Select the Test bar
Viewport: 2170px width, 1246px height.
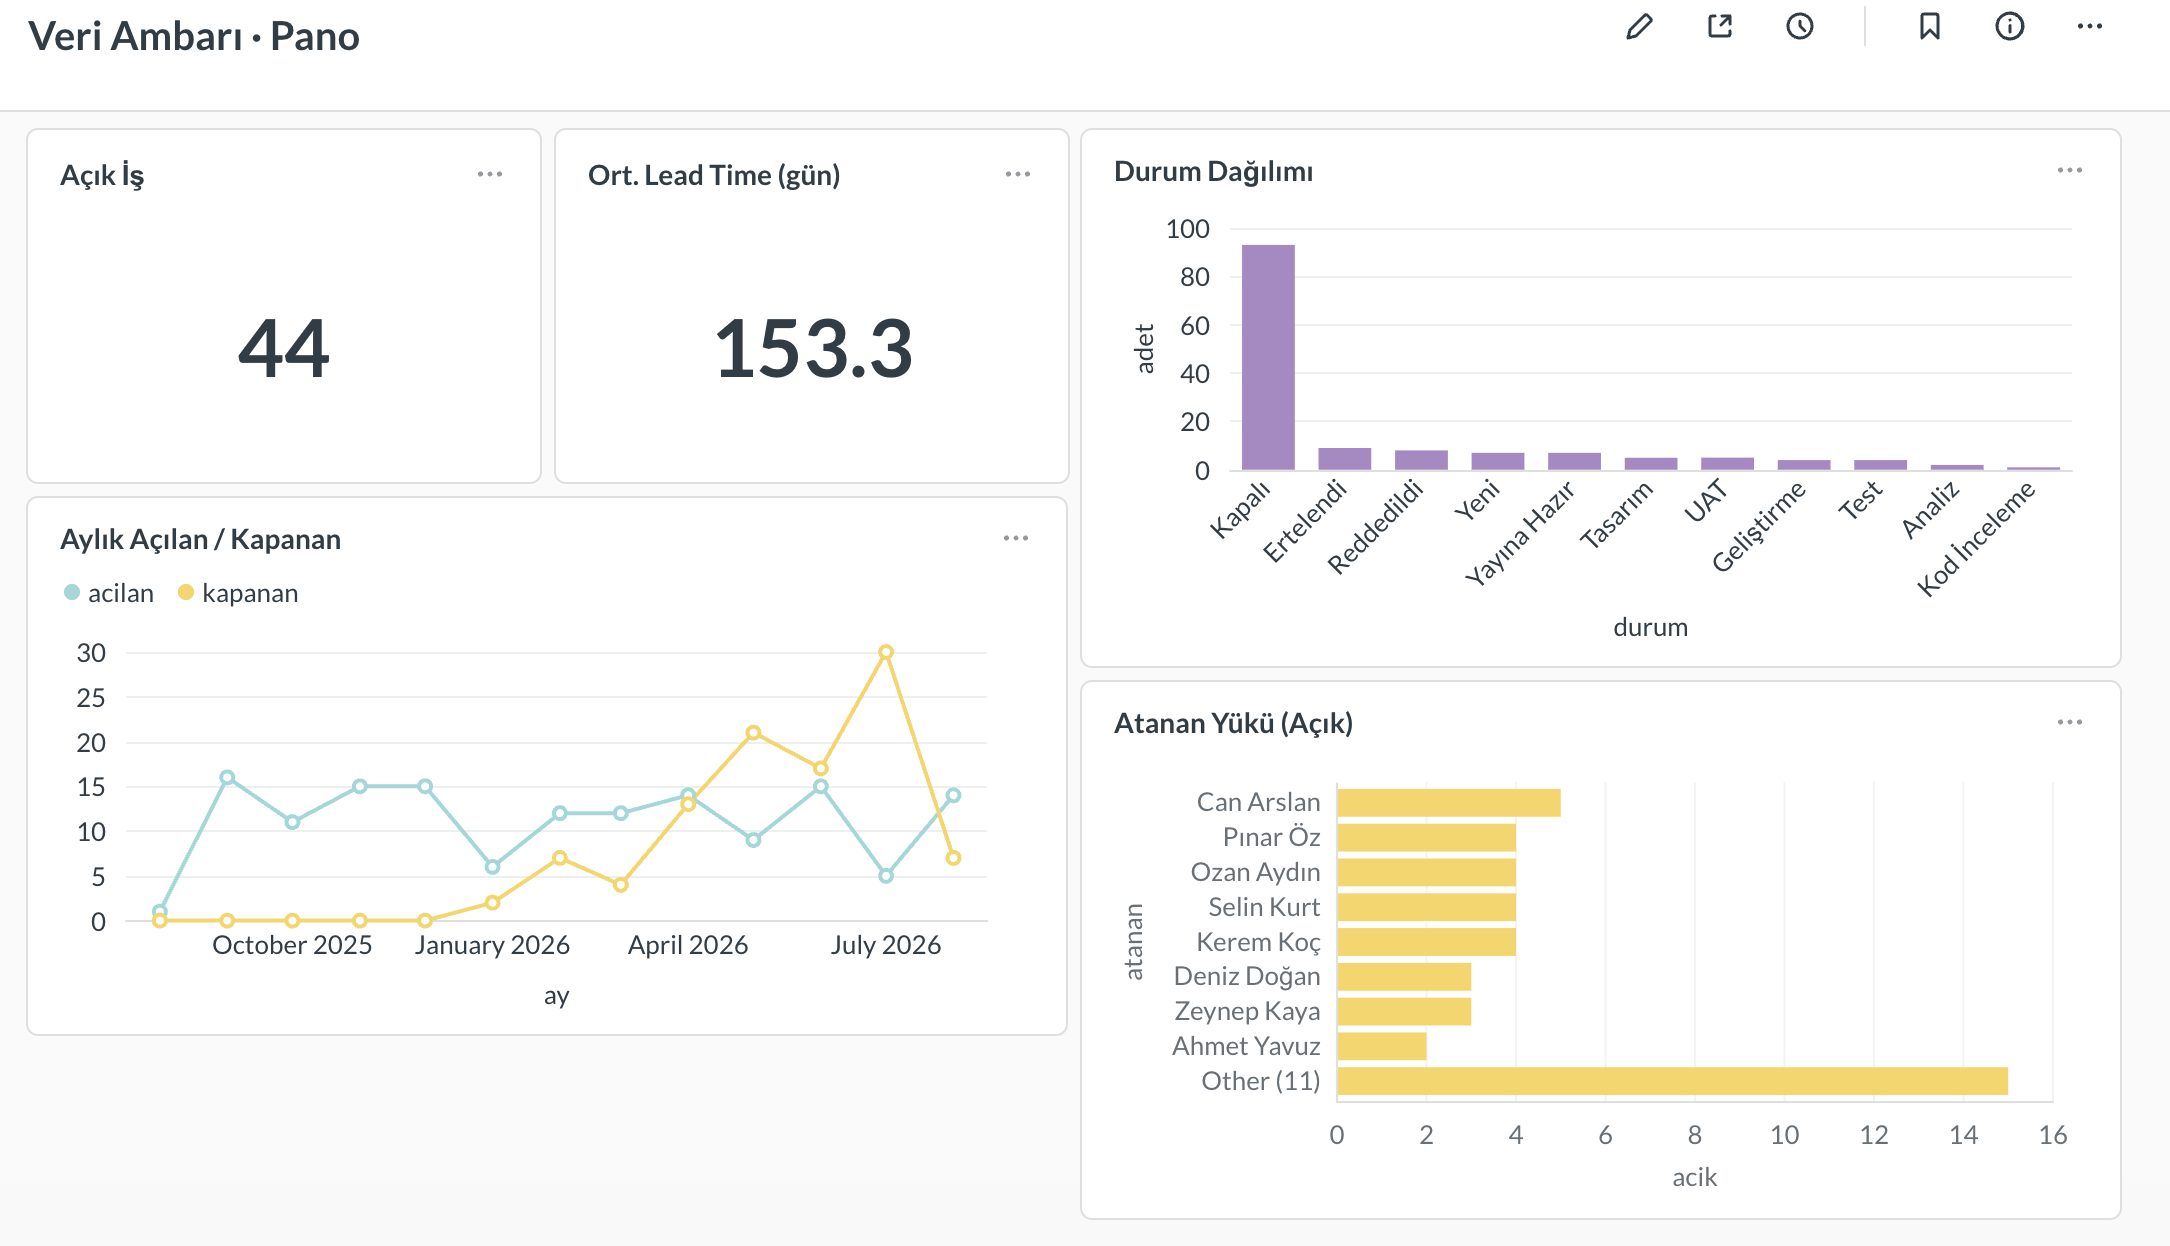(x=1880, y=465)
